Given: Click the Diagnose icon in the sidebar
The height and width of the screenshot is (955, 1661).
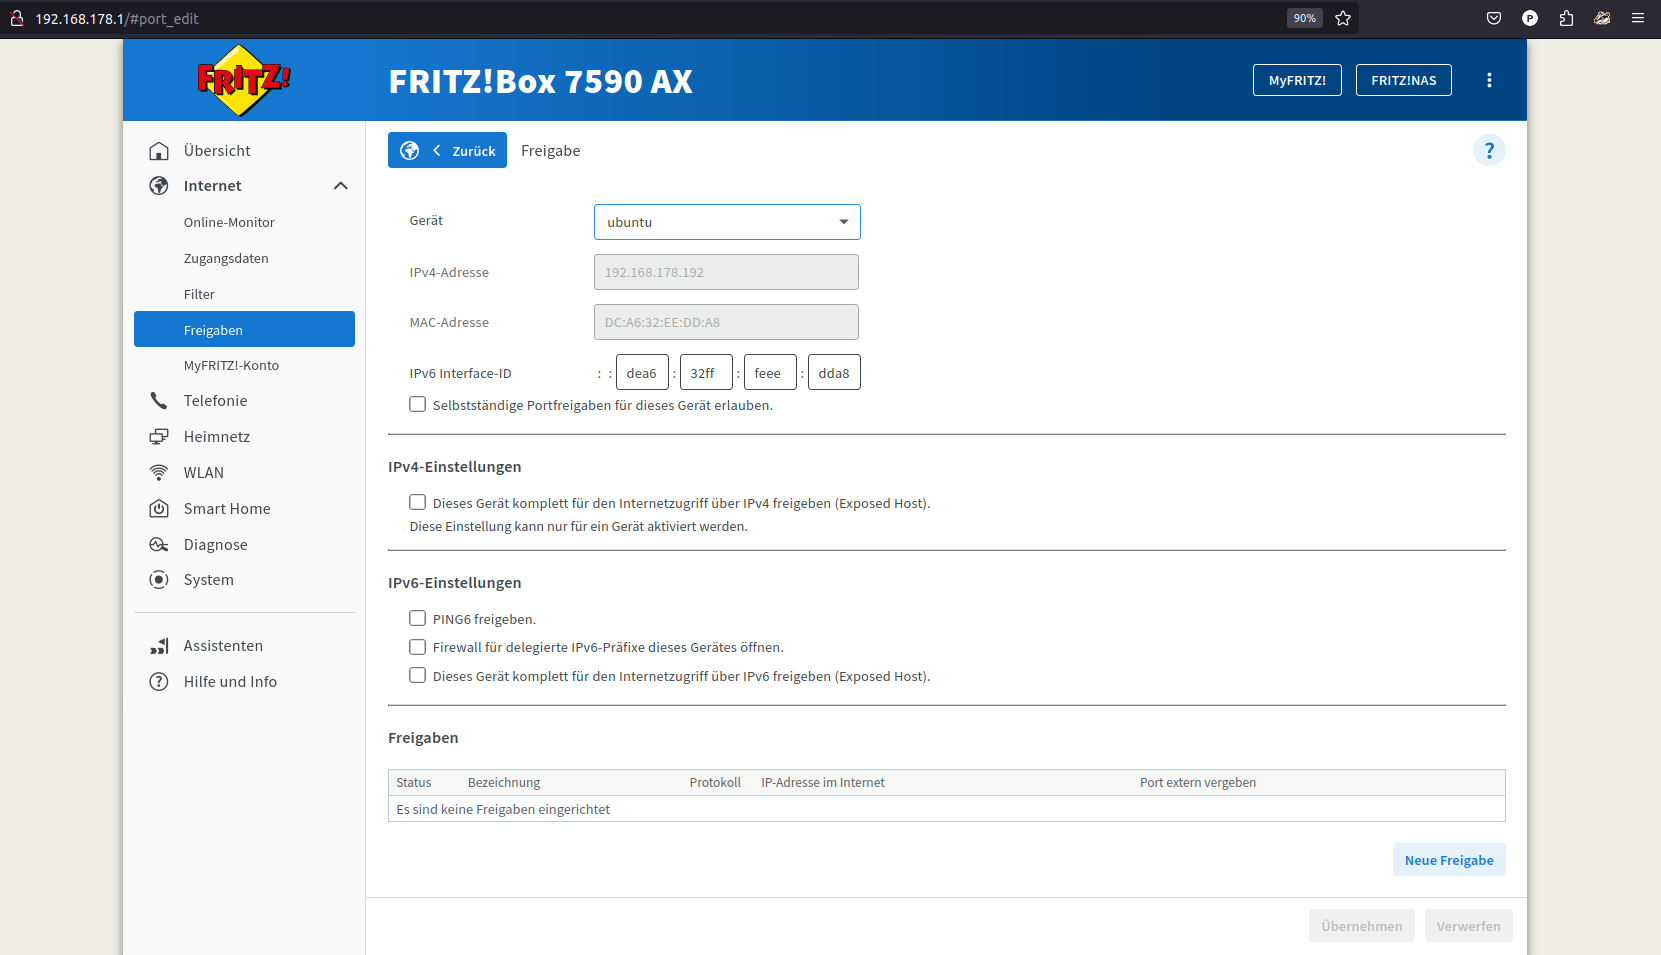Looking at the screenshot, I should pyautogui.click(x=159, y=545).
